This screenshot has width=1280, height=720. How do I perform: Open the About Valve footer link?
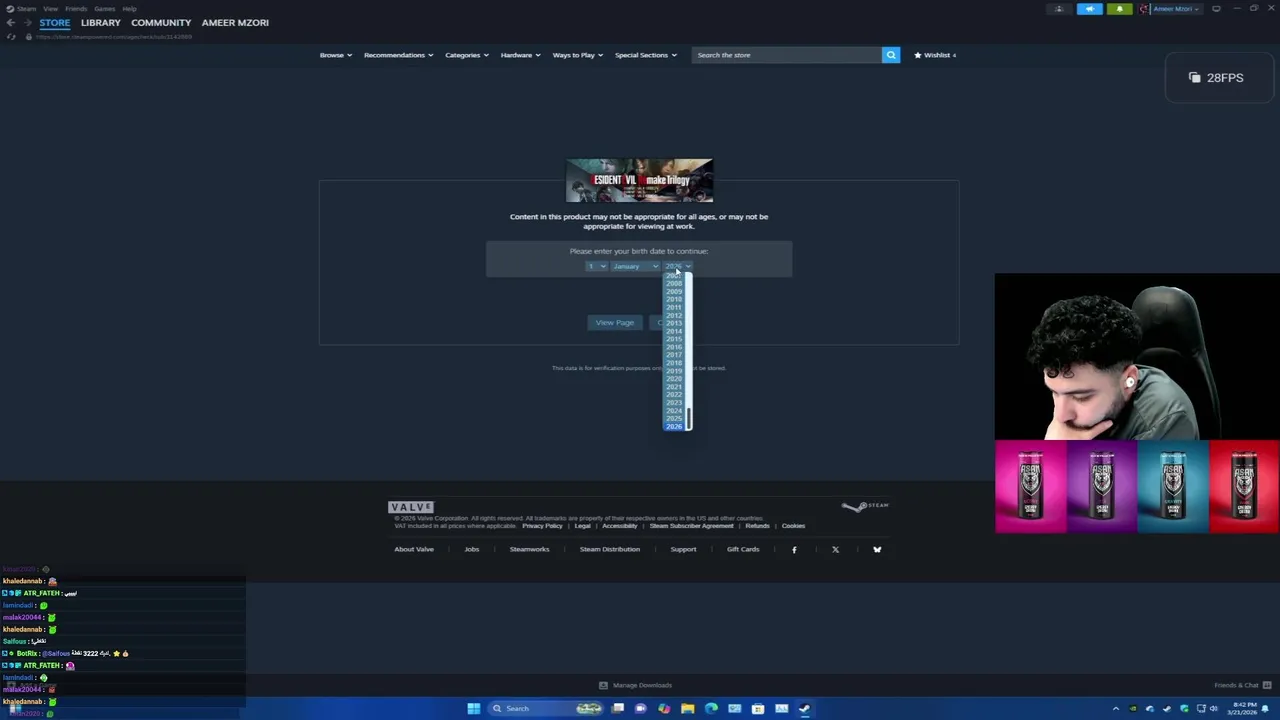(414, 549)
